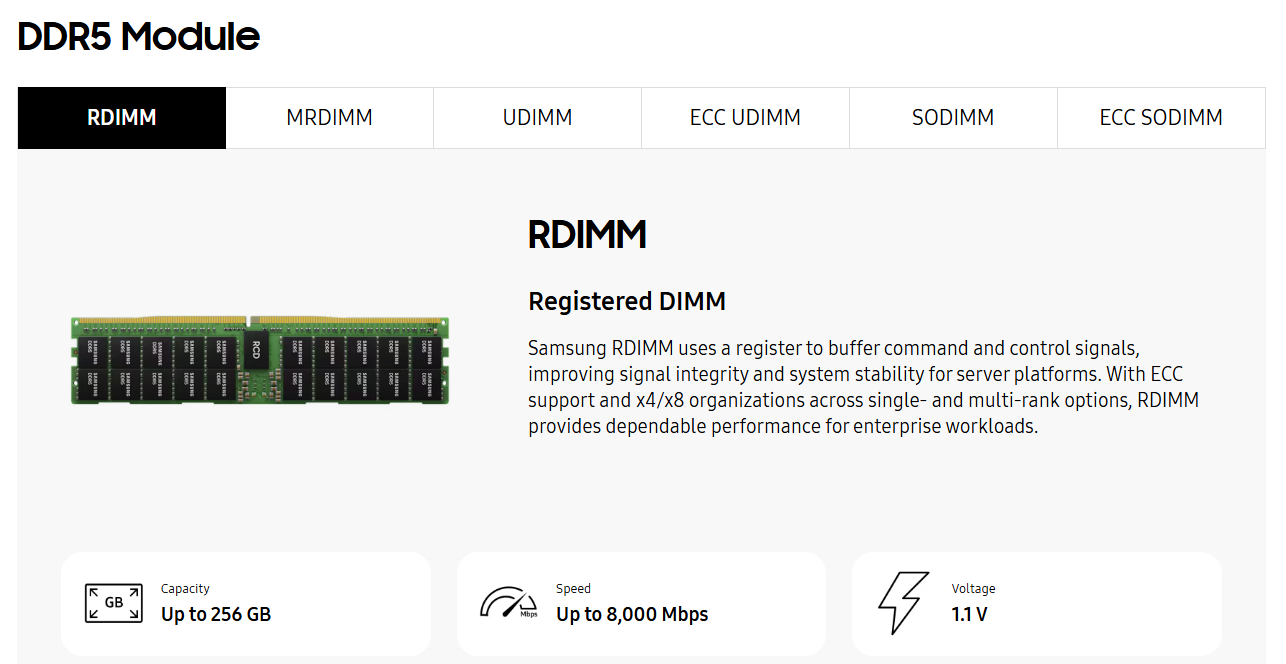This screenshot has height=664, width=1286.
Task: Click the Speed label text
Action: click(x=573, y=589)
